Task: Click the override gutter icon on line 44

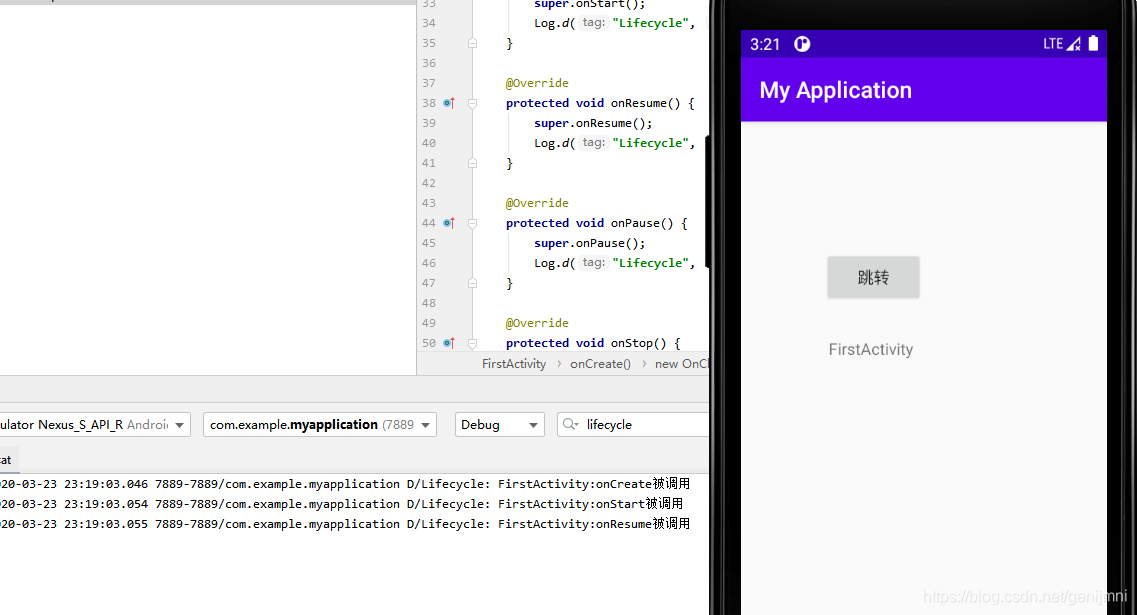Action: 449,223
